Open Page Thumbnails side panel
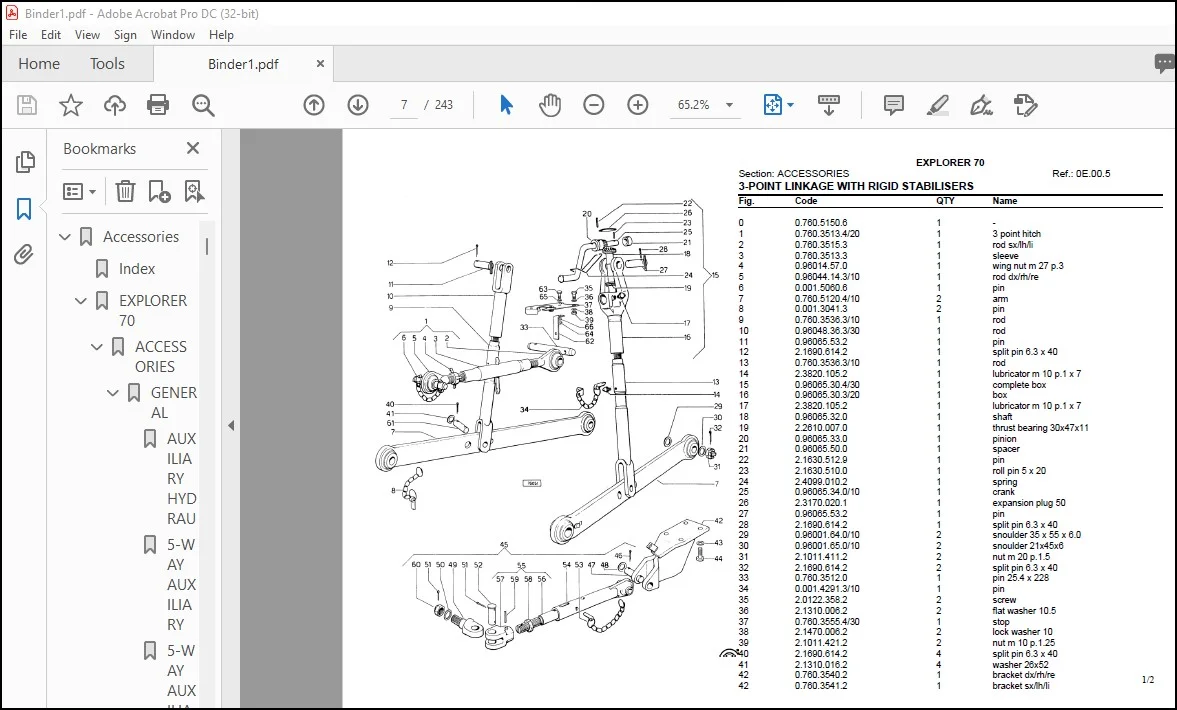 click(x=25, y=161)
